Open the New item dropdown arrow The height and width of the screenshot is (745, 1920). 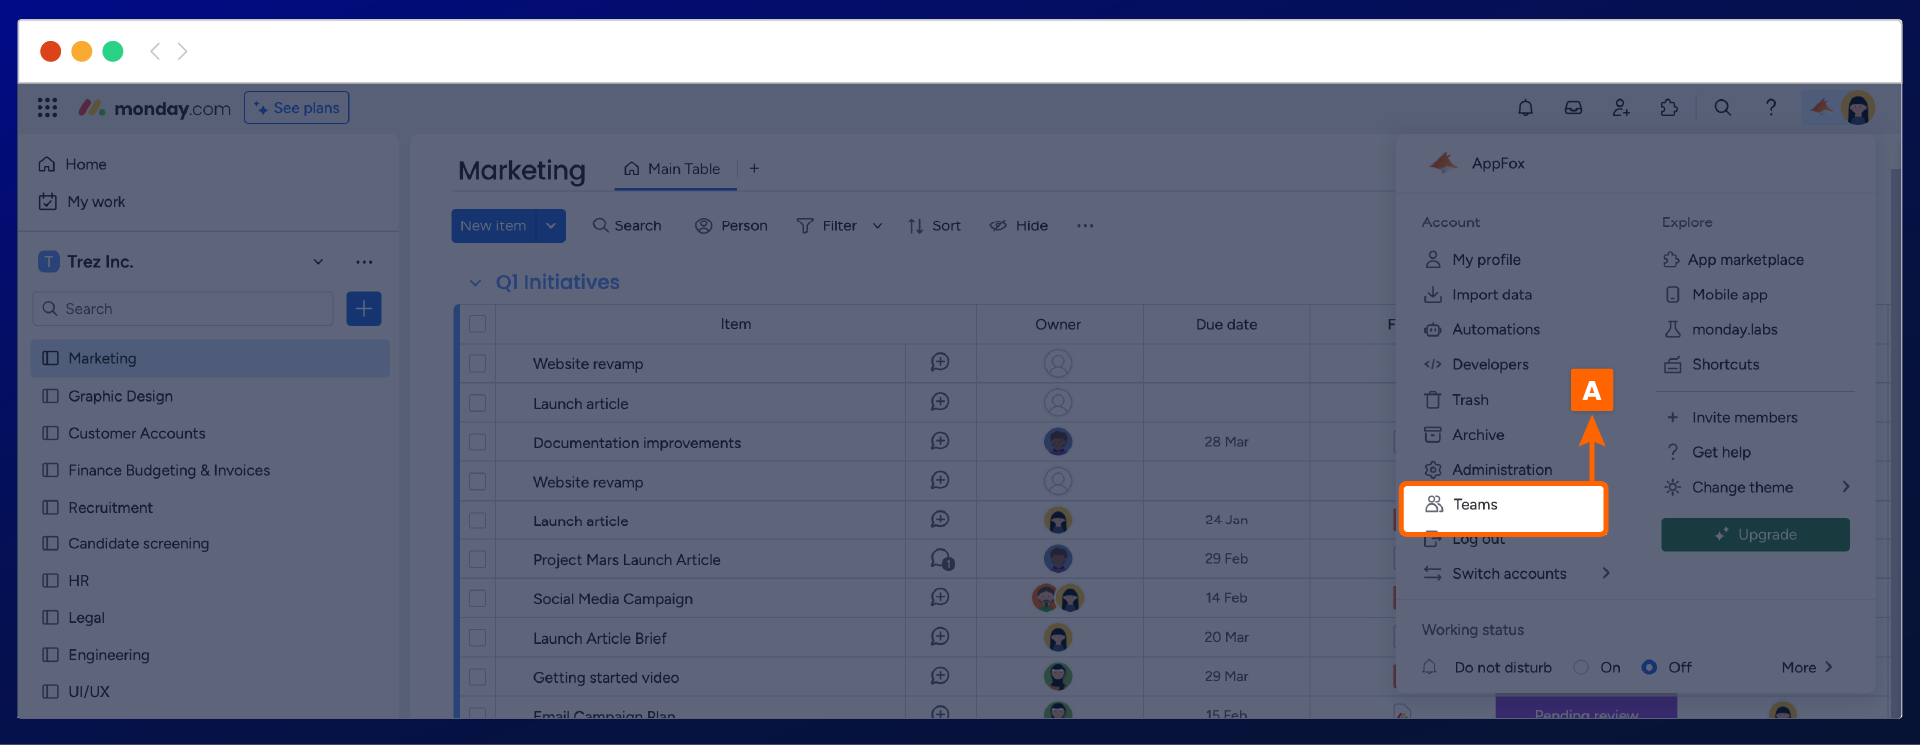click(x=551, y=226)
